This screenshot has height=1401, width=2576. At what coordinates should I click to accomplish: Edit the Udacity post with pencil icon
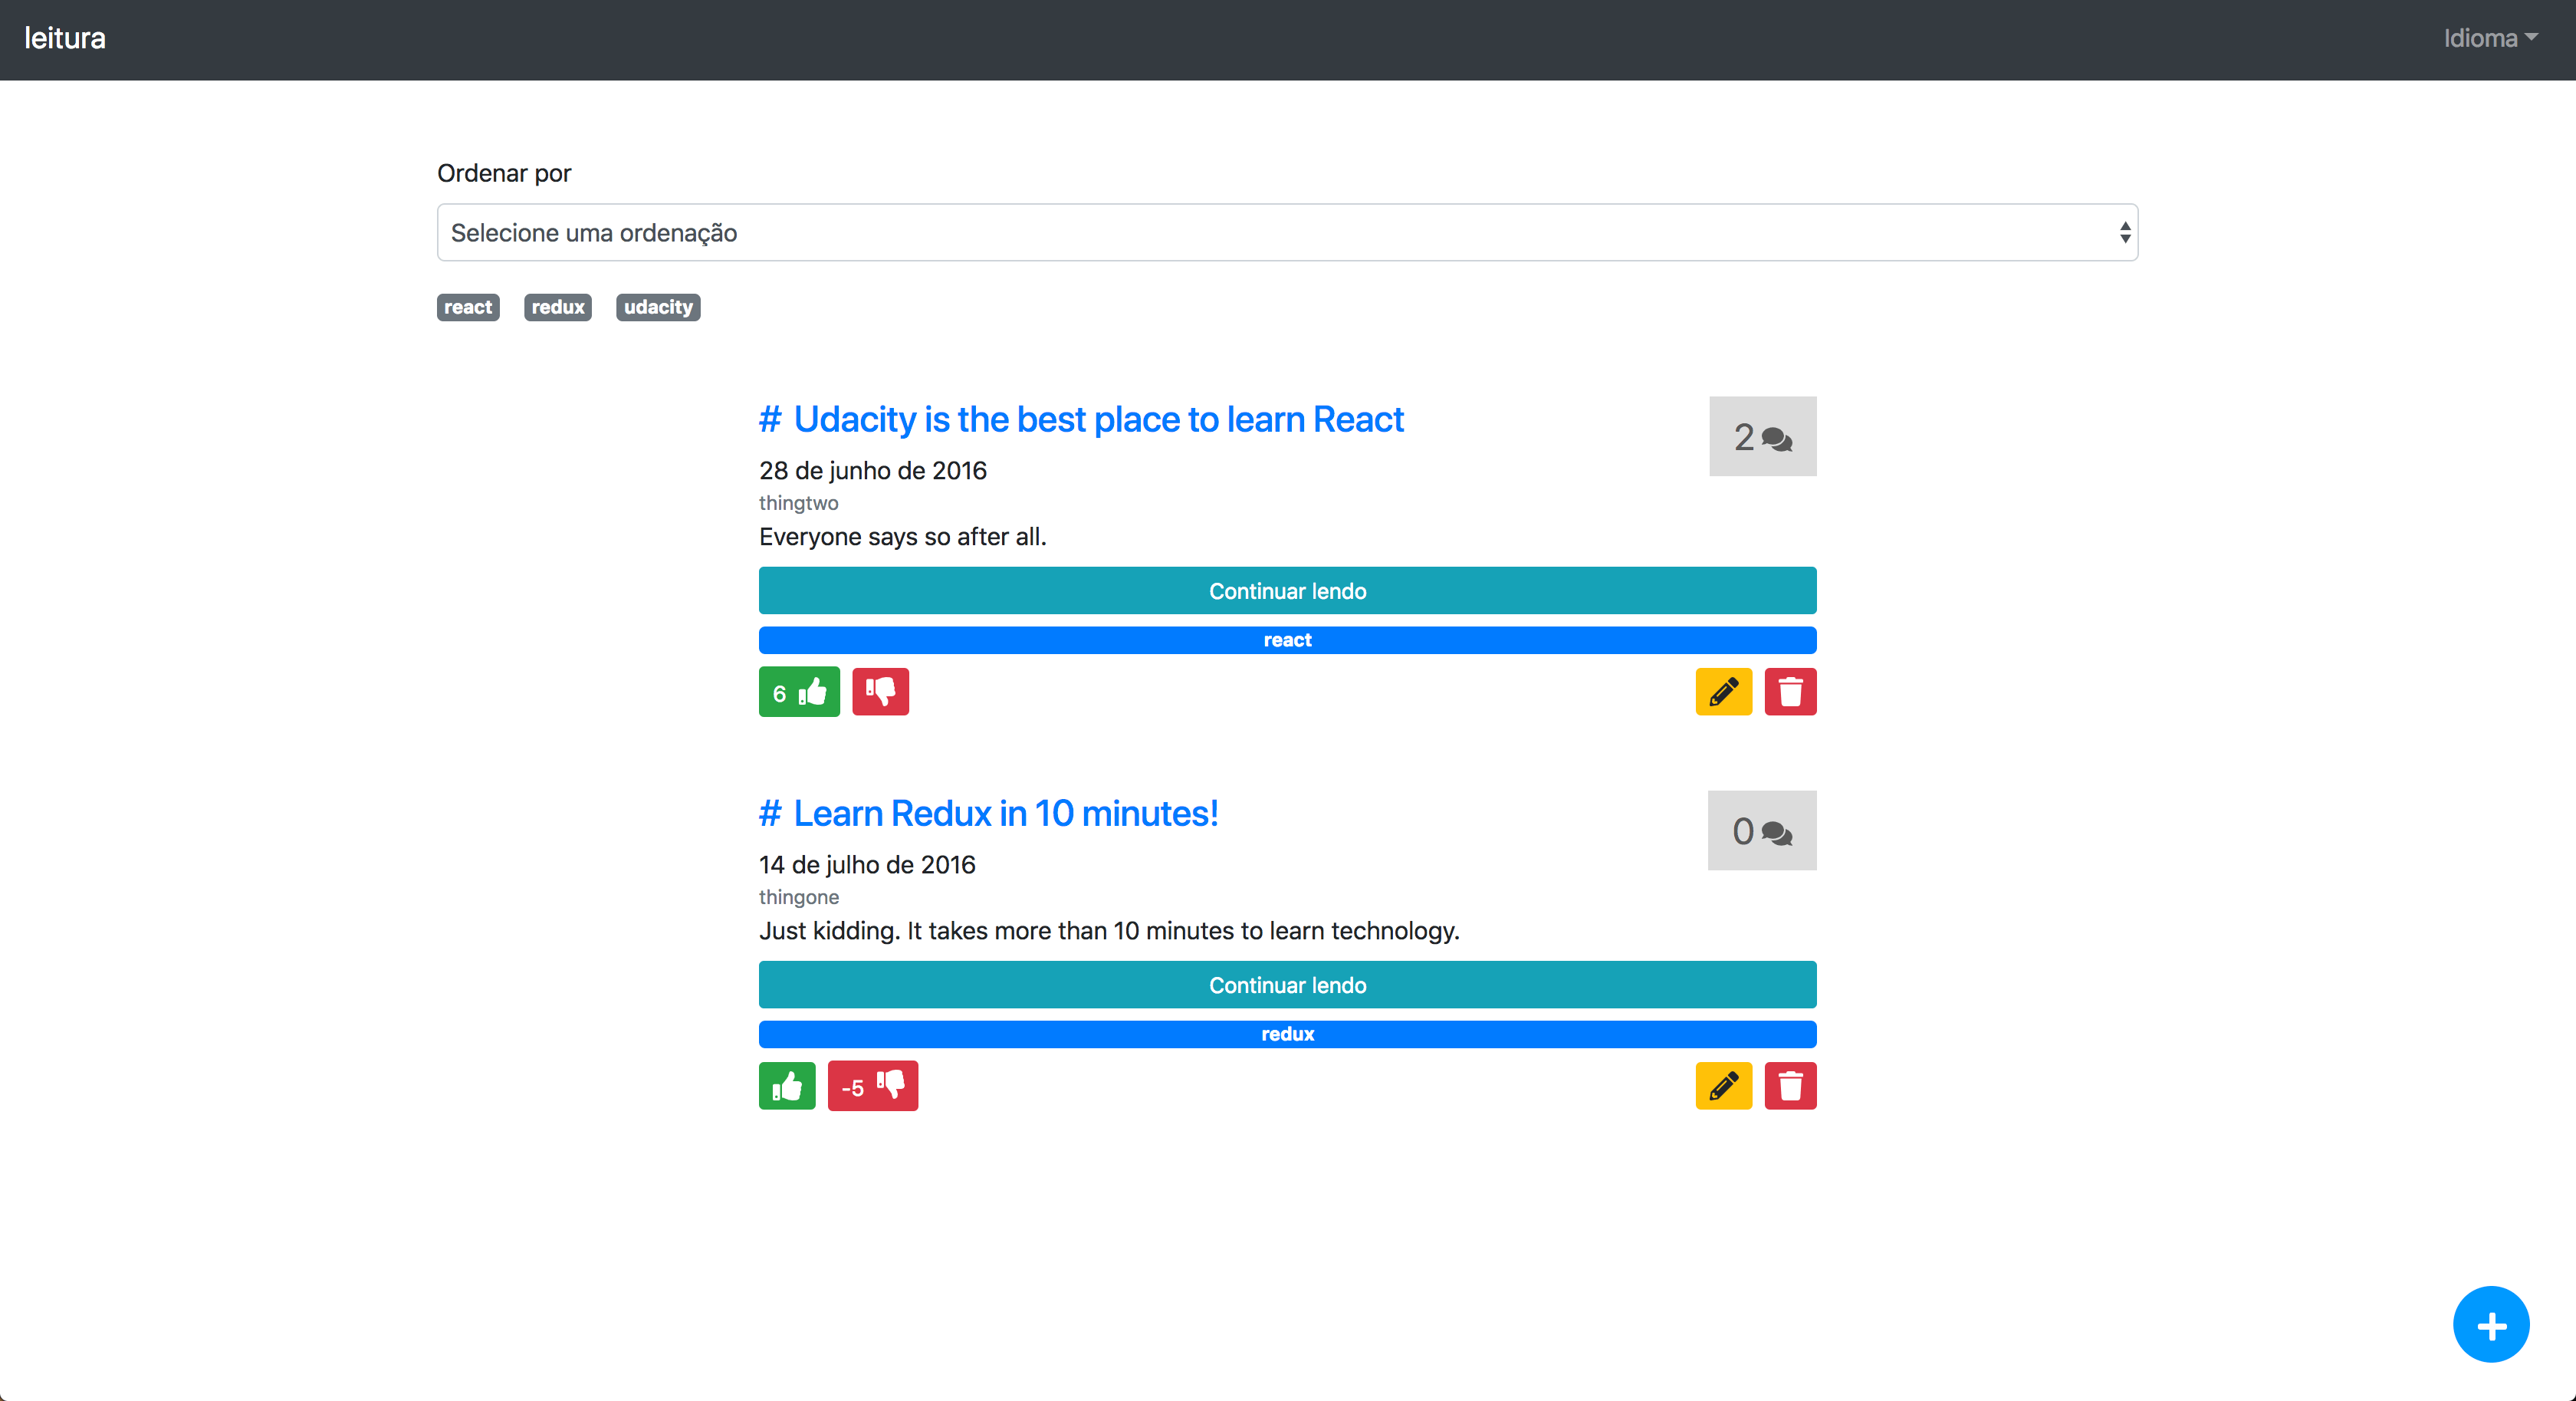point(1723,692)
